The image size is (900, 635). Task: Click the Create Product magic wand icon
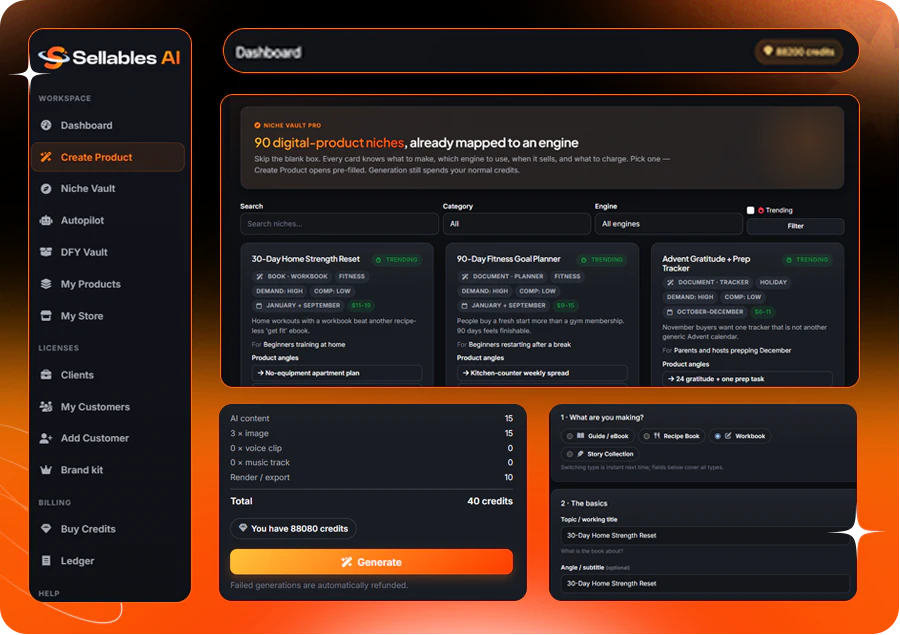(46, 157)
